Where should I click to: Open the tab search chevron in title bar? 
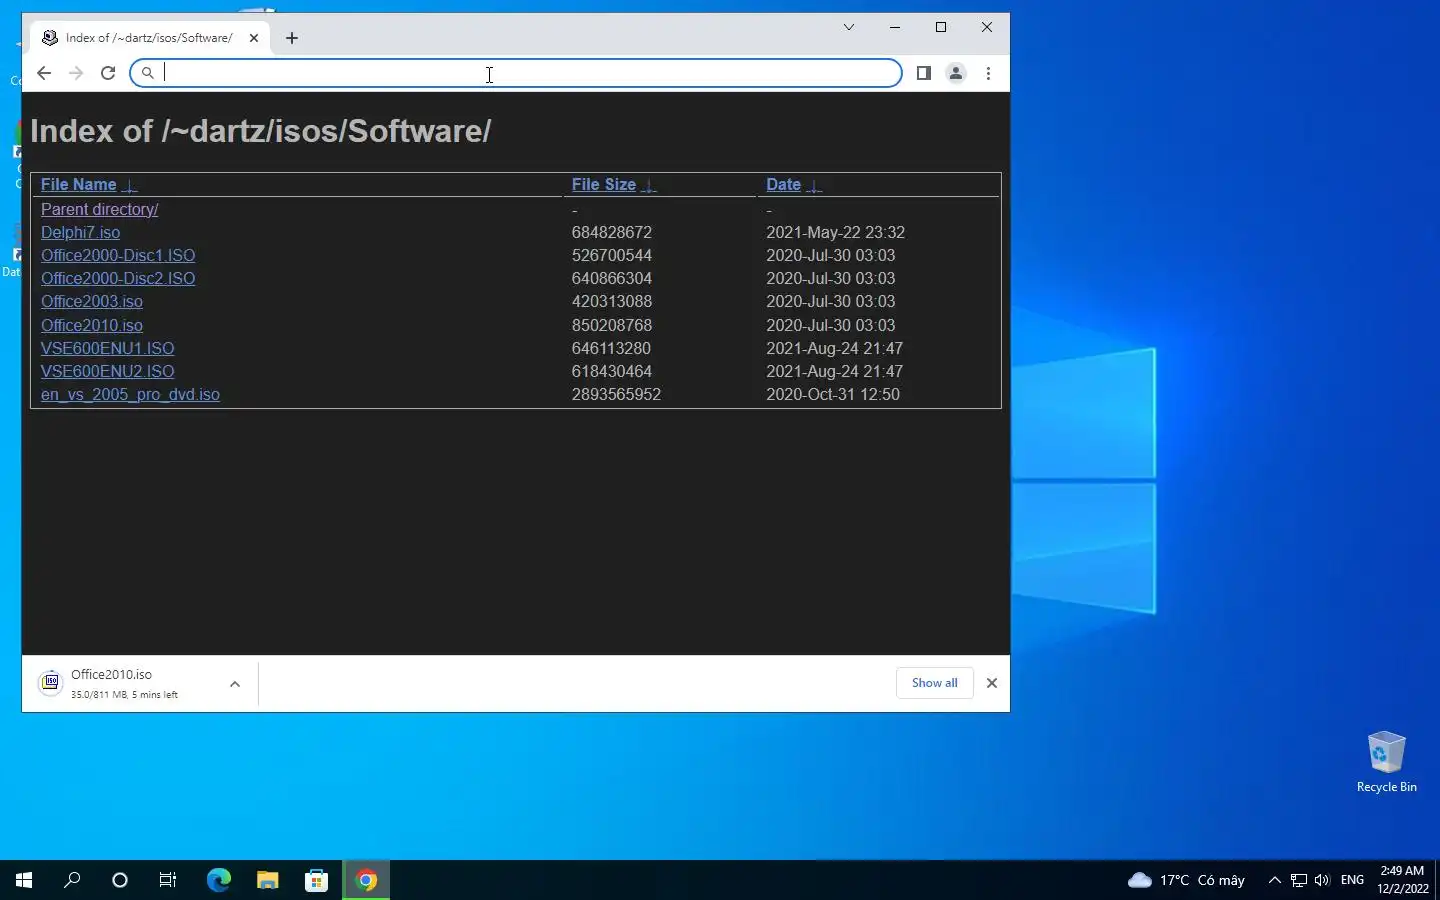point(849,27)
